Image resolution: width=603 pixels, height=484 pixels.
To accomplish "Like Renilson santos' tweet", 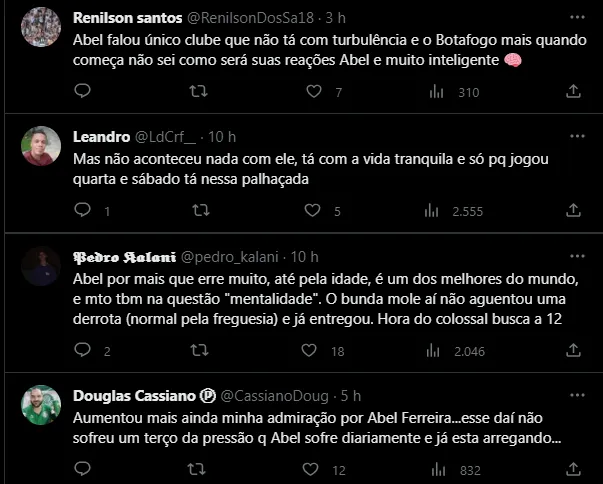I will (315, 92).
